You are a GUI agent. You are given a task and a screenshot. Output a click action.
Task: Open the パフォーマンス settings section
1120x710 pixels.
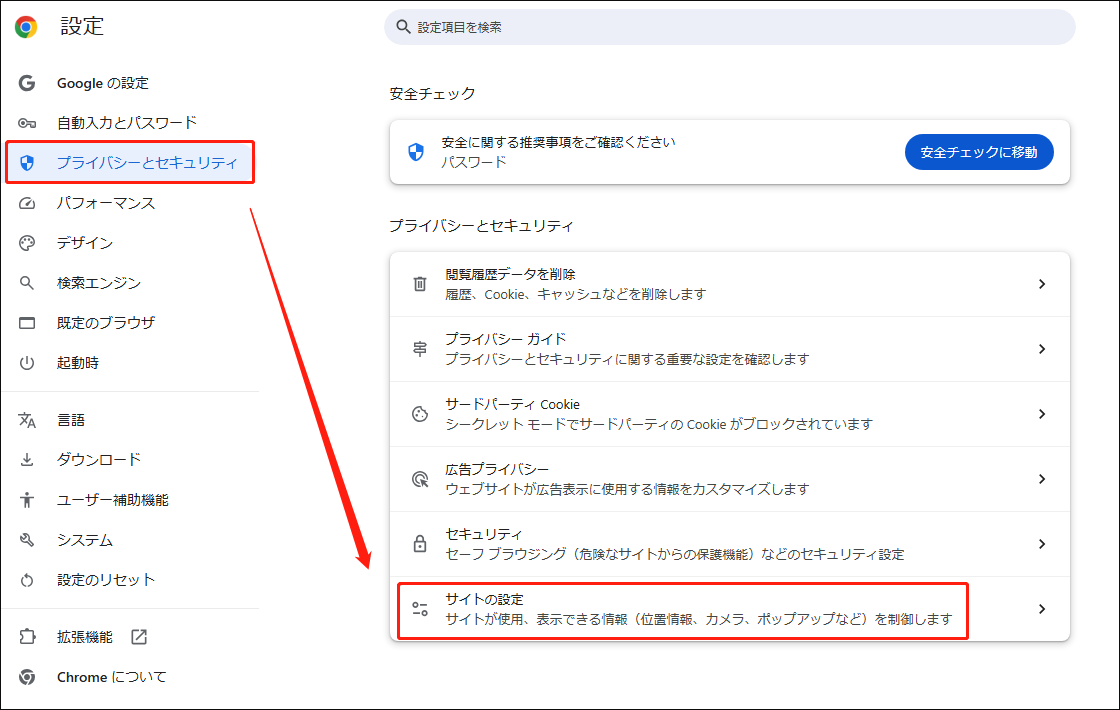pyautogui.click(x=106, y=203)
